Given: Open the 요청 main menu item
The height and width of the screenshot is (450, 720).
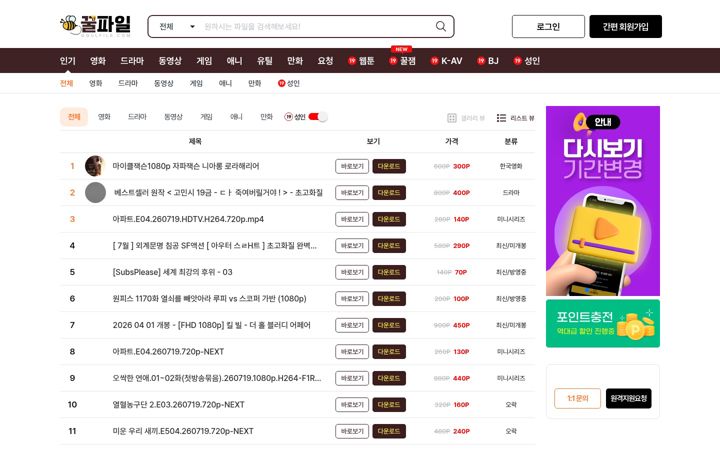Looking at the screenshot, I should [325, 61].
